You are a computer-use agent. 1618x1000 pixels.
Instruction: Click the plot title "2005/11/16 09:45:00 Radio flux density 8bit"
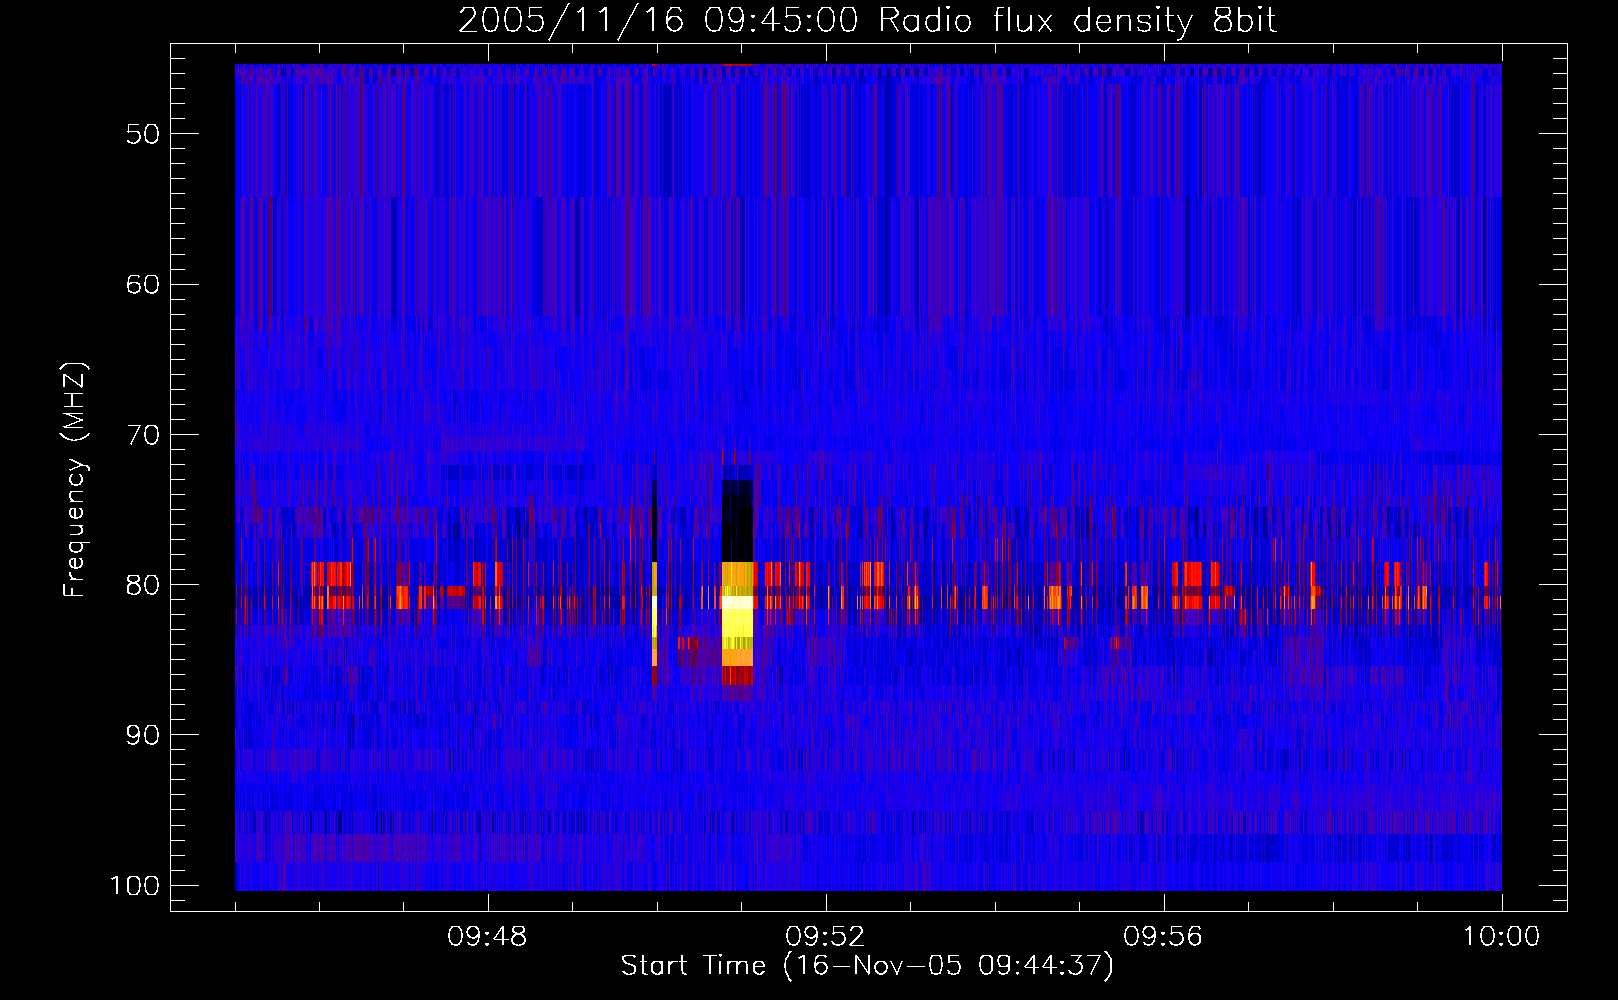click(867, 20)
